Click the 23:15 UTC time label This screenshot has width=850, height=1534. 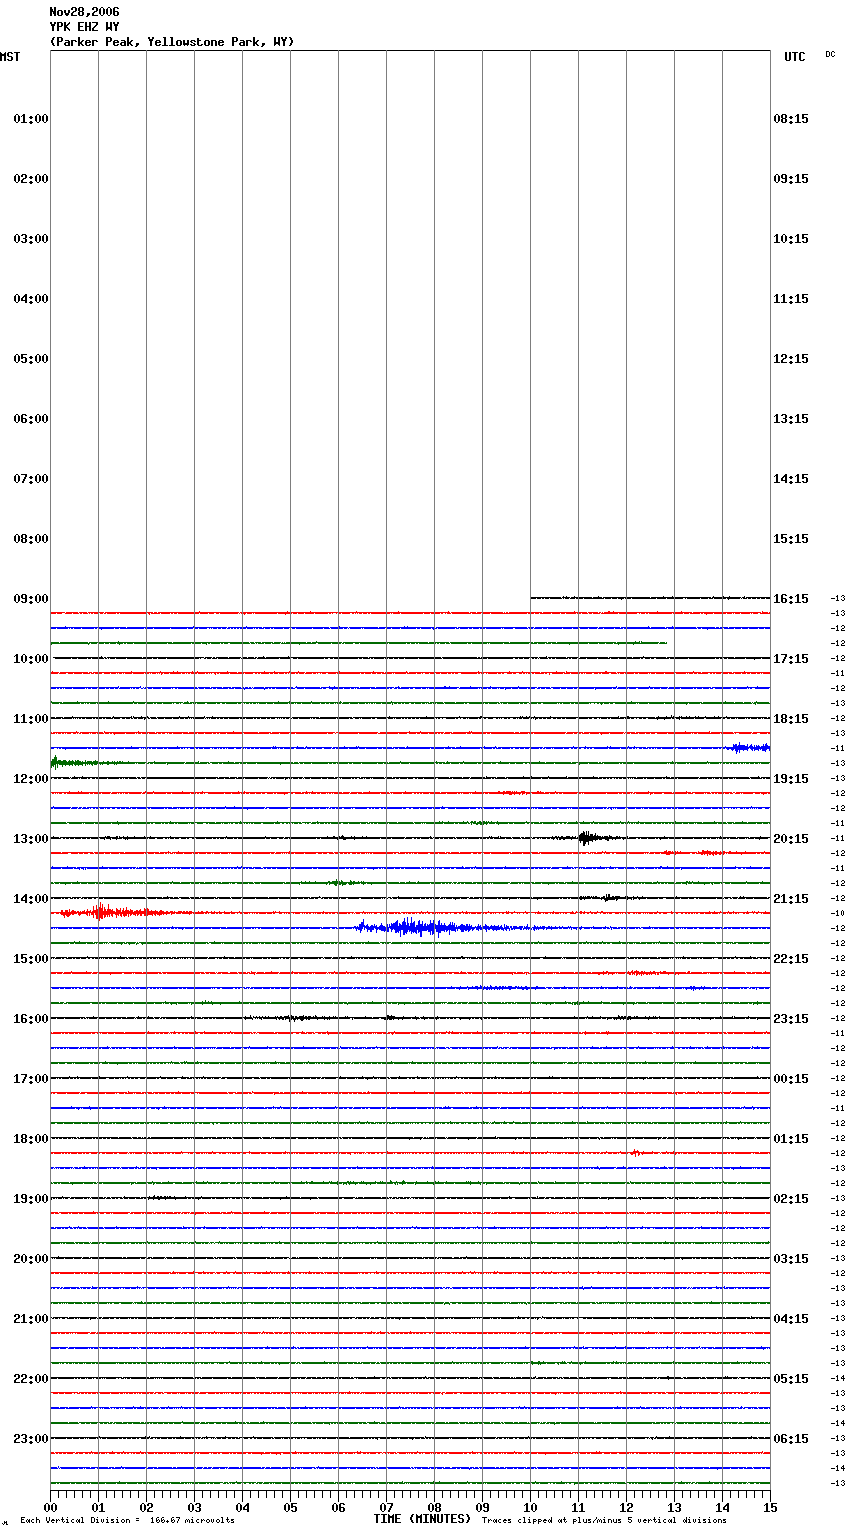pos(791,1019)
